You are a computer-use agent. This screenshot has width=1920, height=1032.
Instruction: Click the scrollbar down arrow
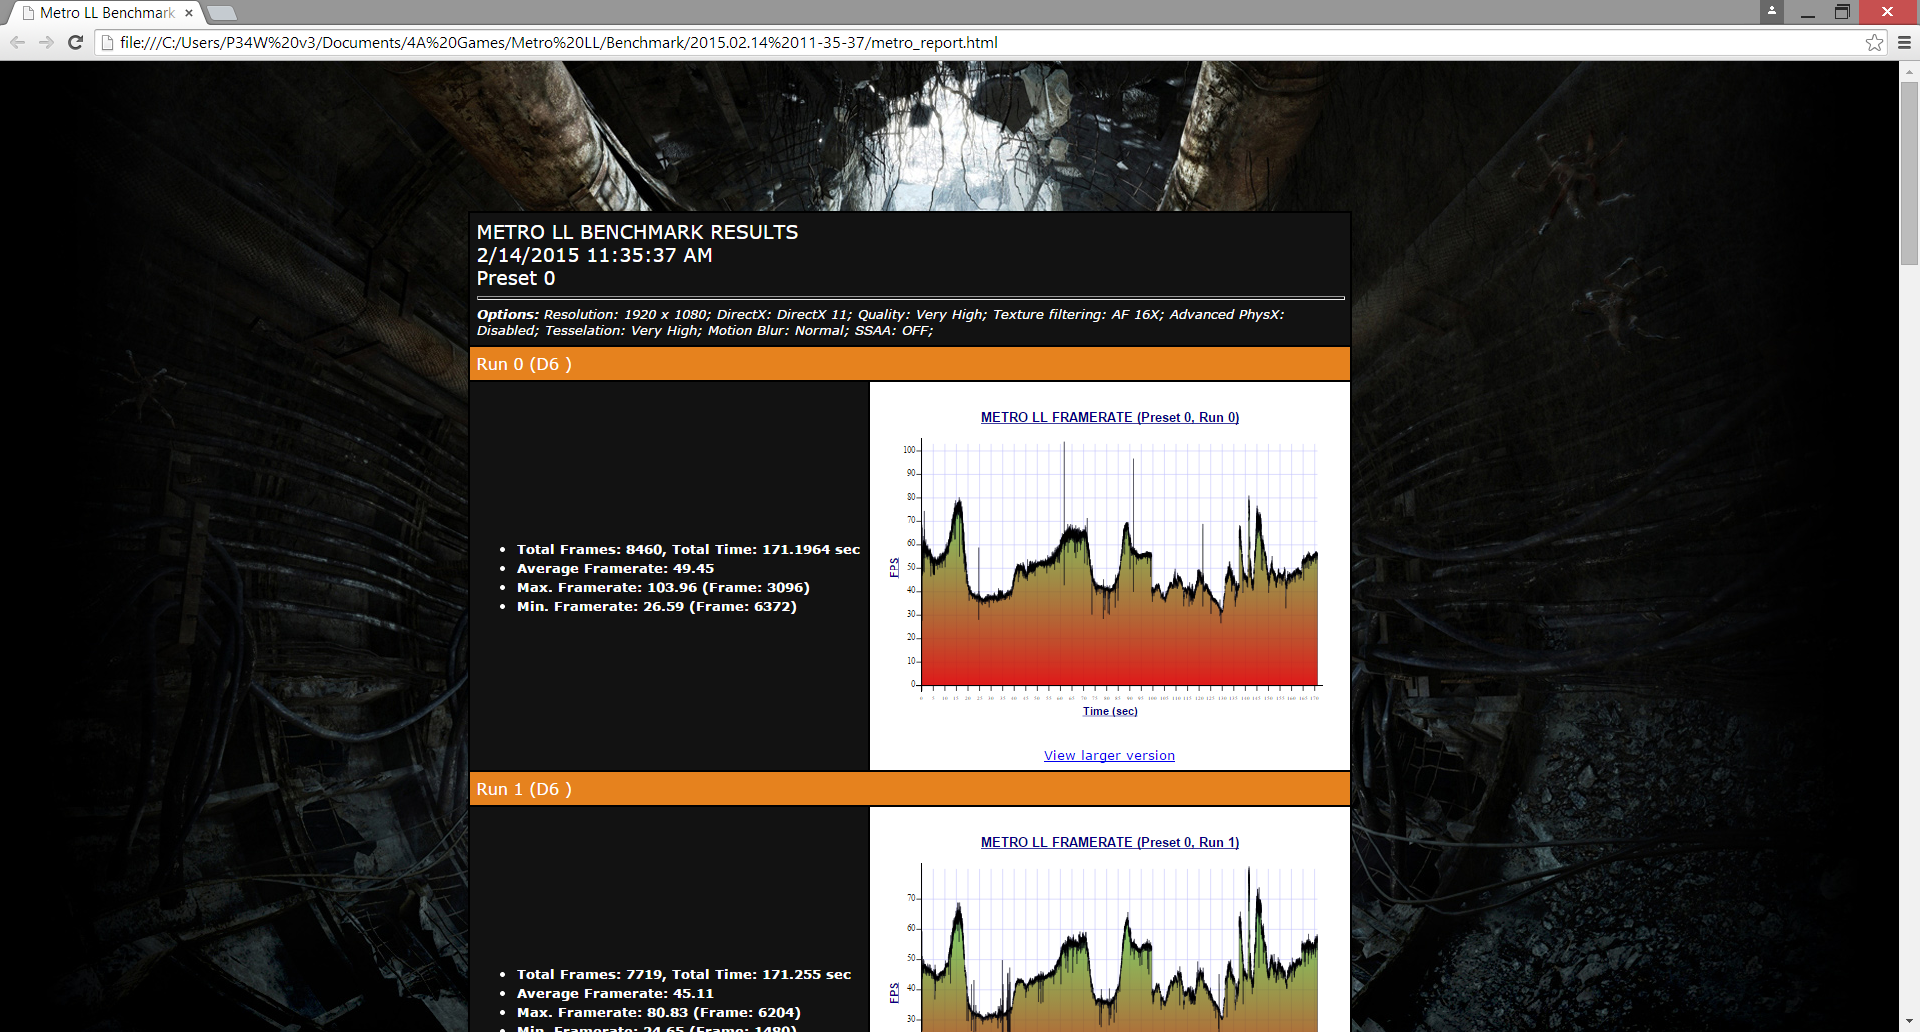1909,1022
